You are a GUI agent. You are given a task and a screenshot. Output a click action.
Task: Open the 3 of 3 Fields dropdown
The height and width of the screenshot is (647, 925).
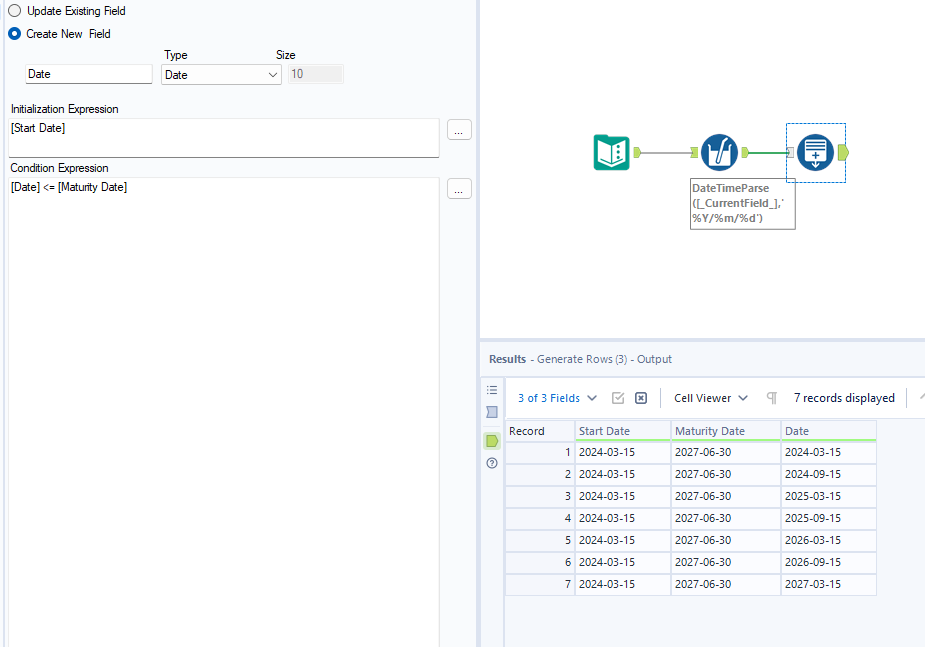(556, 398)
